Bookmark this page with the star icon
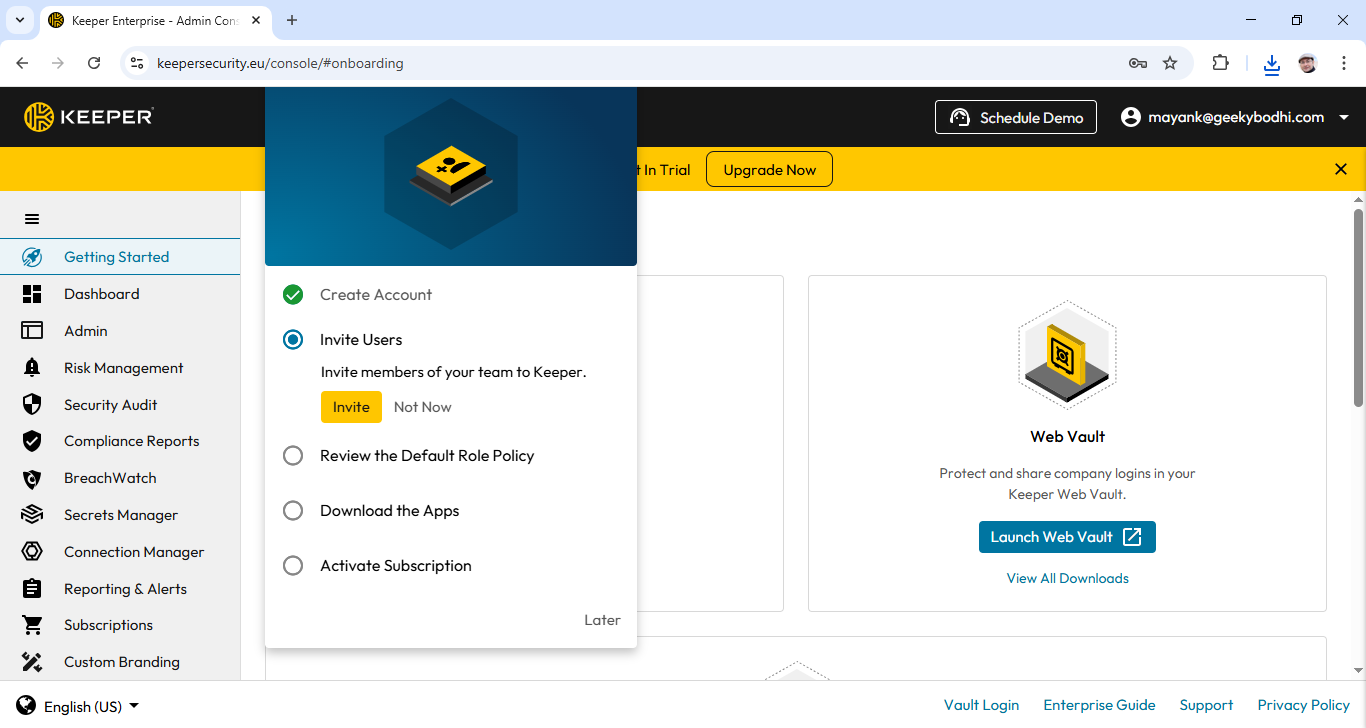Image resolution: width=1366 pixels, height=728 pixels. tap(1170, 63)
